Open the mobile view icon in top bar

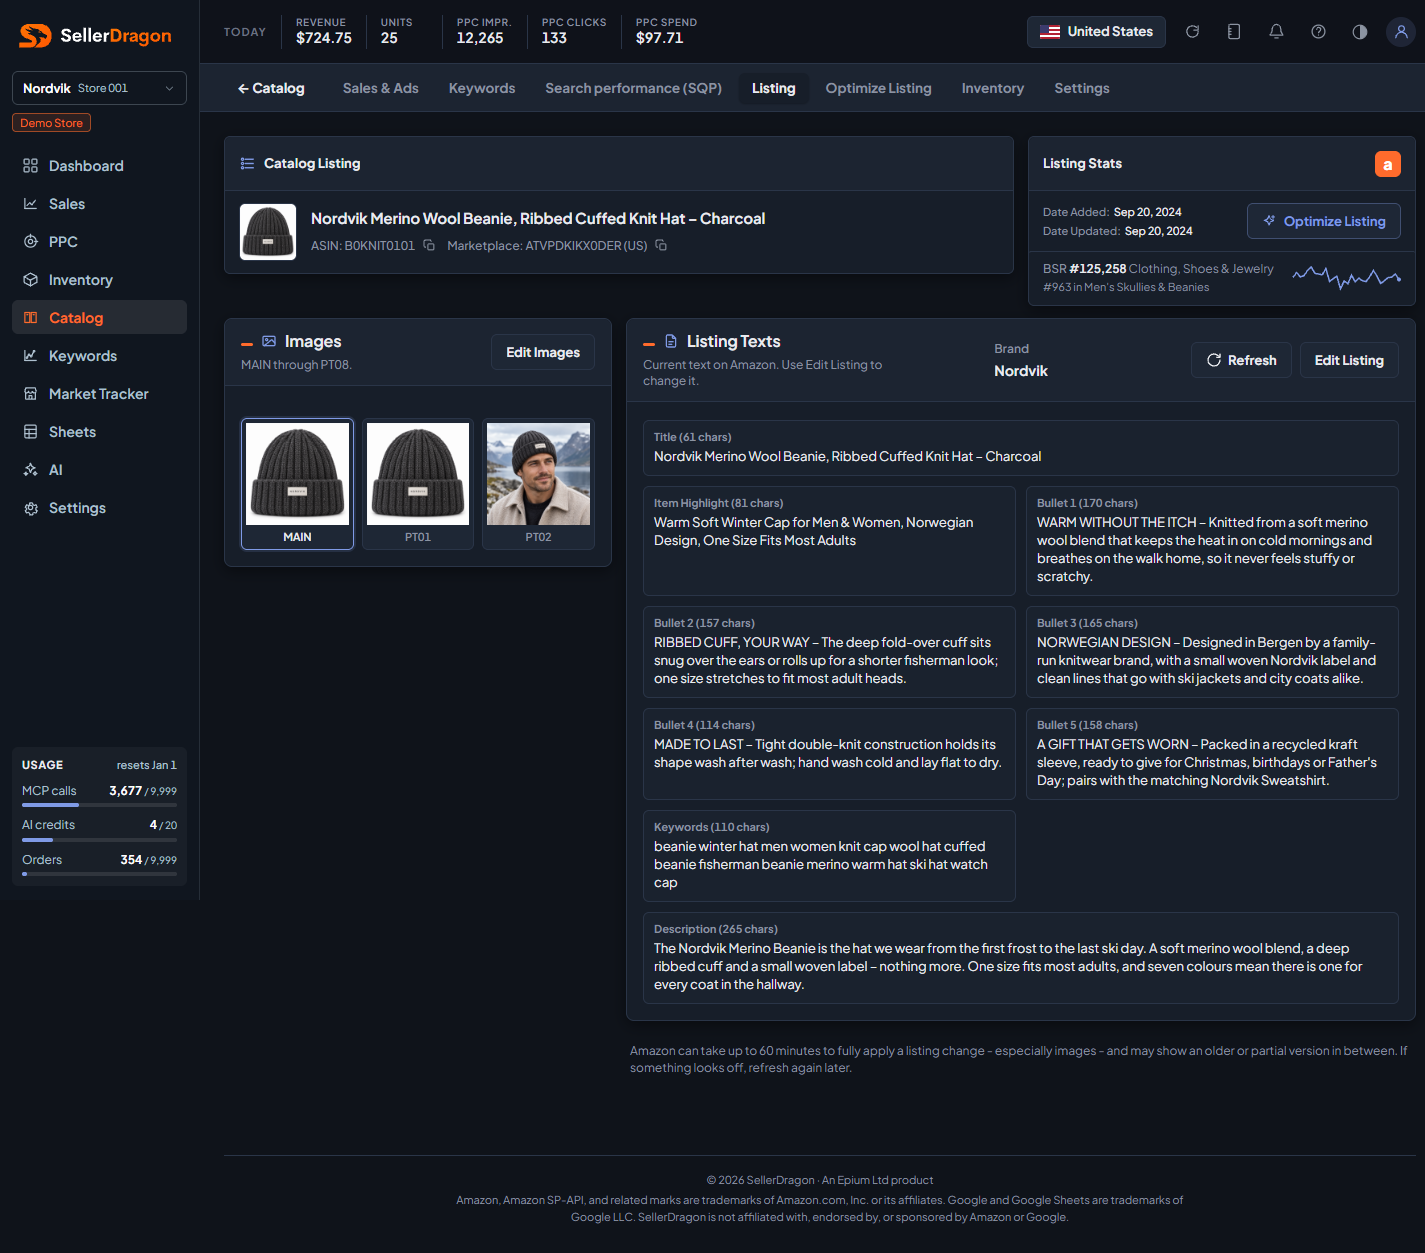(x=1234, y=32)
